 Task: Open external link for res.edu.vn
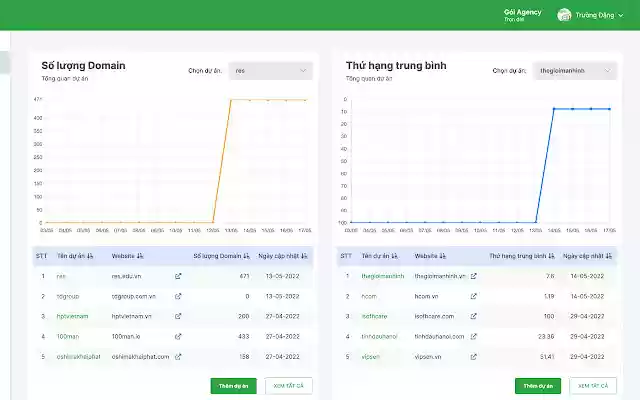pos(178,276)
